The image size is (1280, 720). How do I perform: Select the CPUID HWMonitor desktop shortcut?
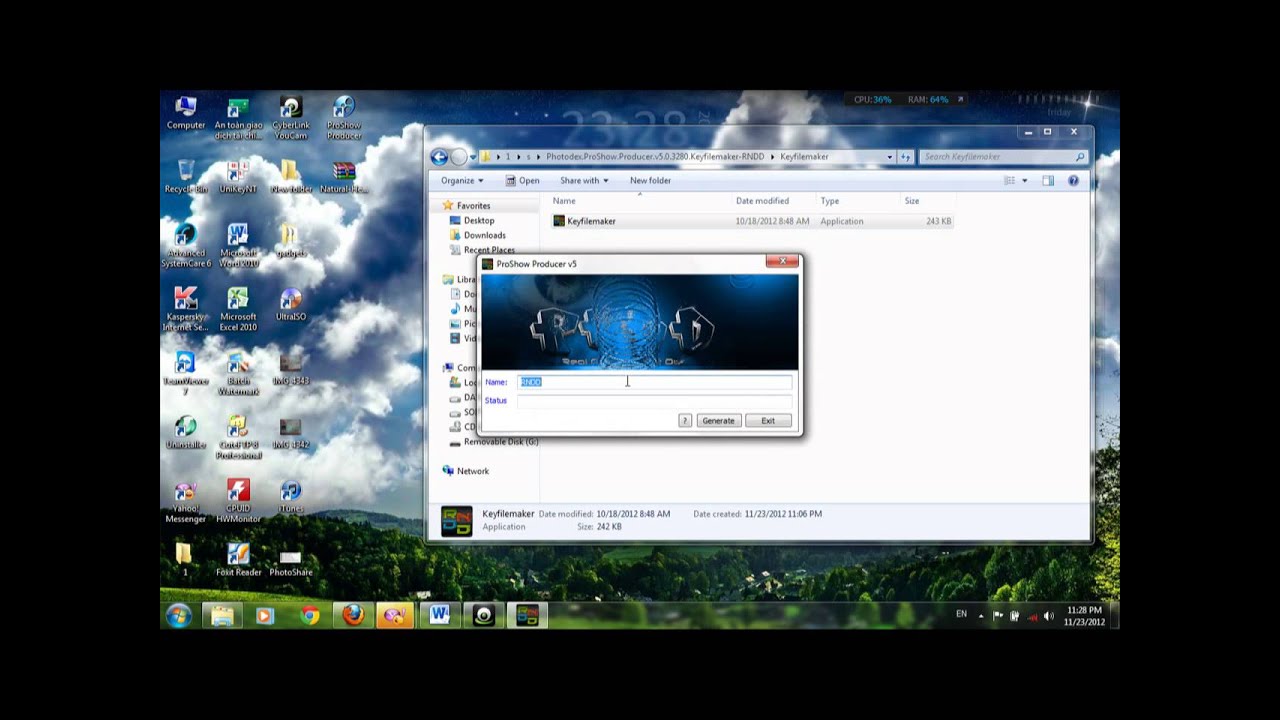[x=238, y=502]
